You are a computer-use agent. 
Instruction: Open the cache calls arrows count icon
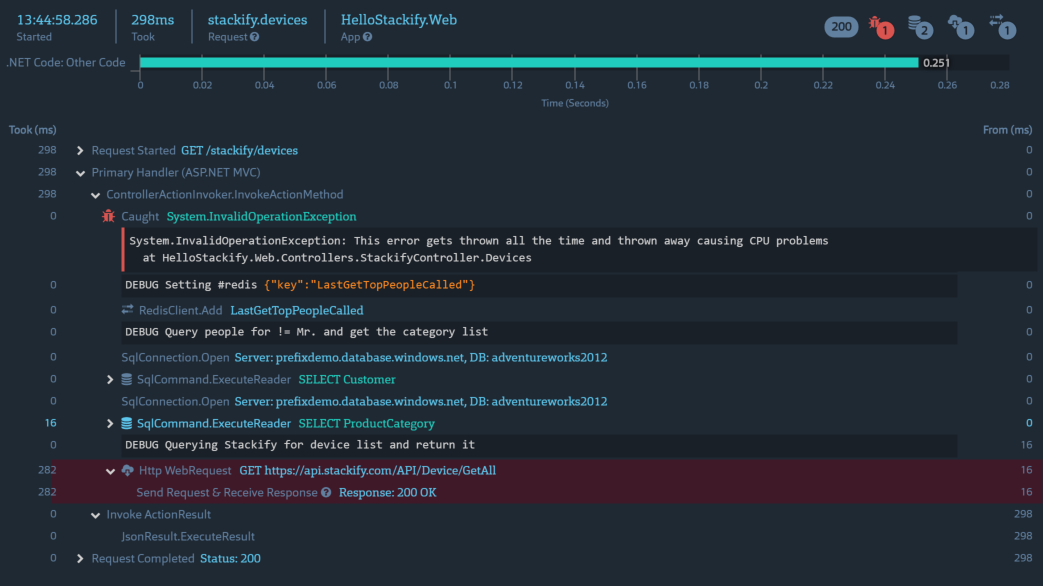[1002, 27]
